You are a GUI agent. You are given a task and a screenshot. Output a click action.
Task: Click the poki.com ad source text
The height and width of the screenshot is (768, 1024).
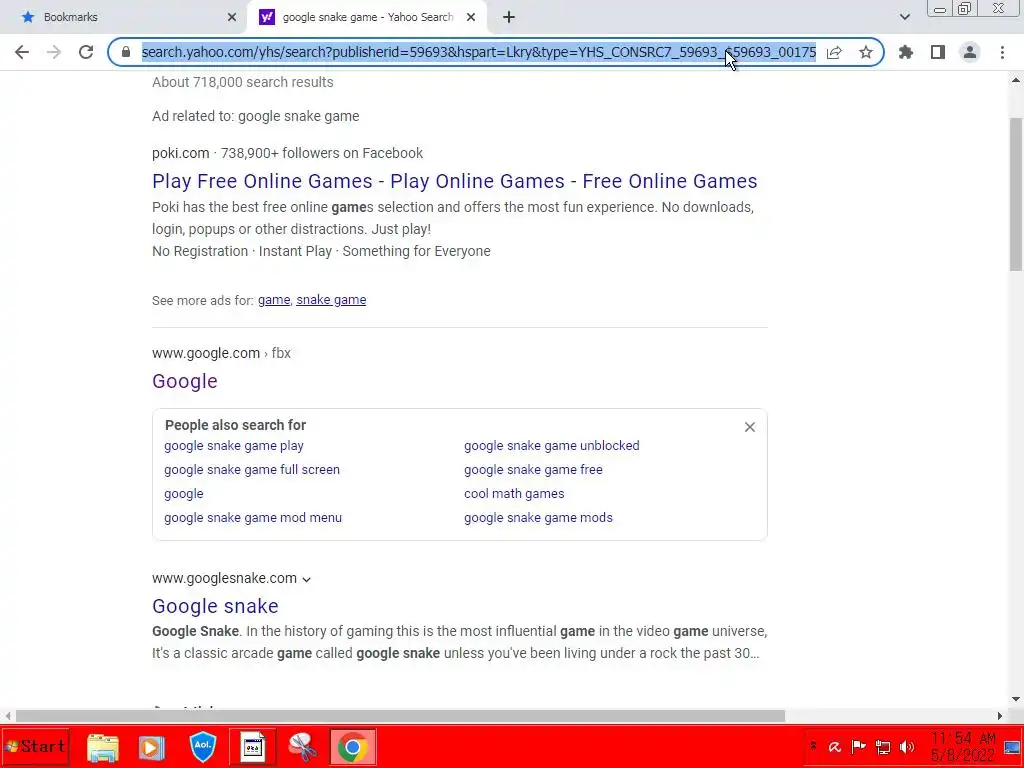coord(180,153)
